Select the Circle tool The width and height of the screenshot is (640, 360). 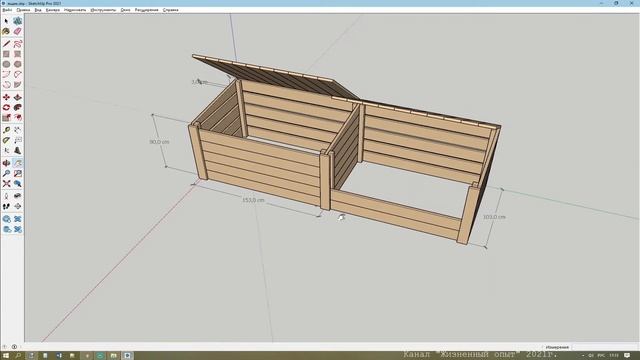(6, 64)
